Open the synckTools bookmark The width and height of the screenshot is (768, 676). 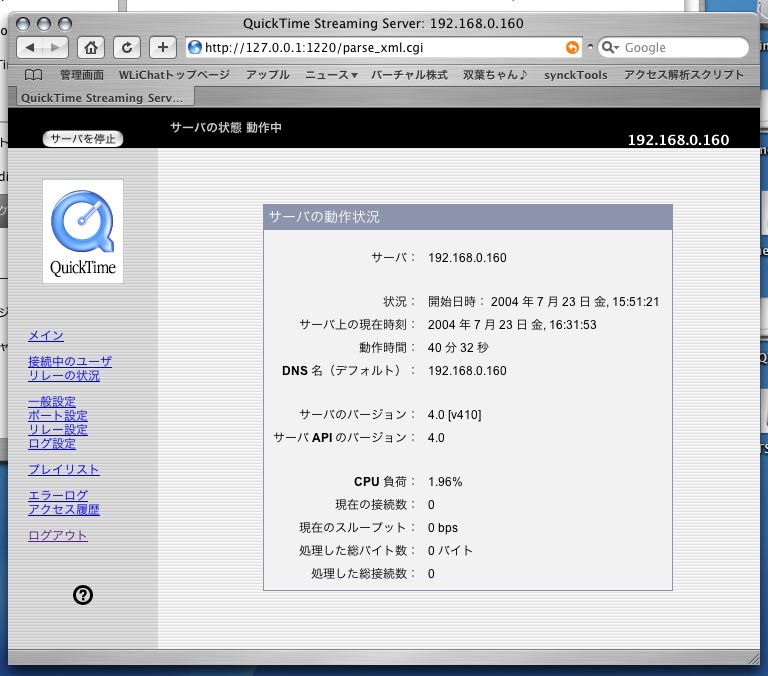[x=576, y=75]
